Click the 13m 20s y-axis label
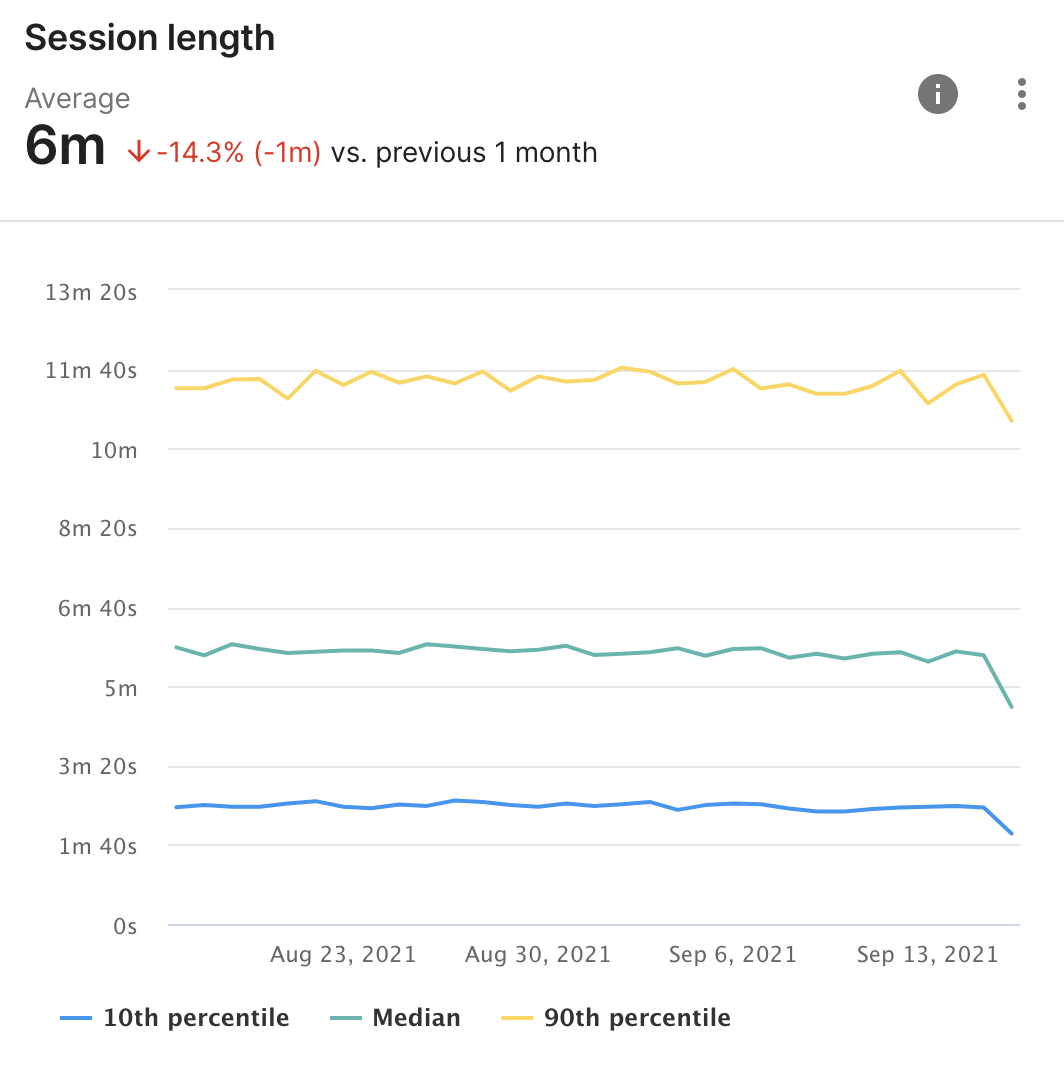Screen dimensions: 1064x1084 92,291
